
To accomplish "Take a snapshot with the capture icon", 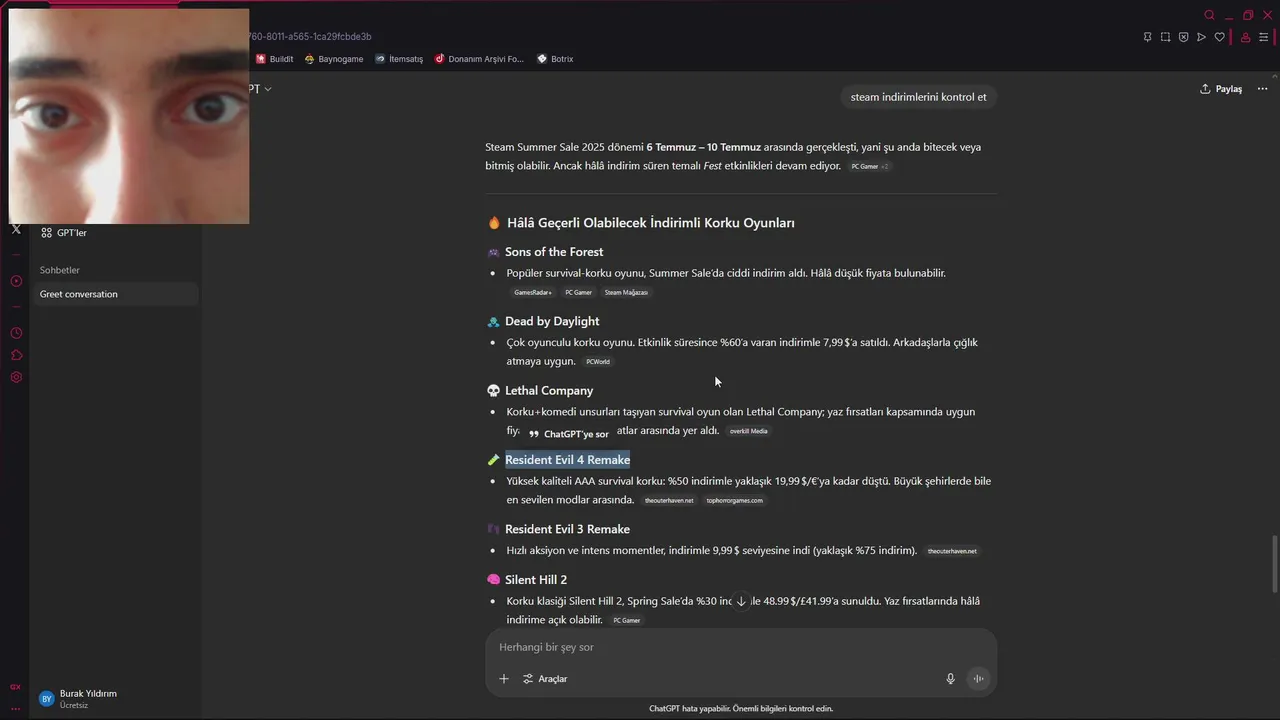I will (x=1165, y=37).
